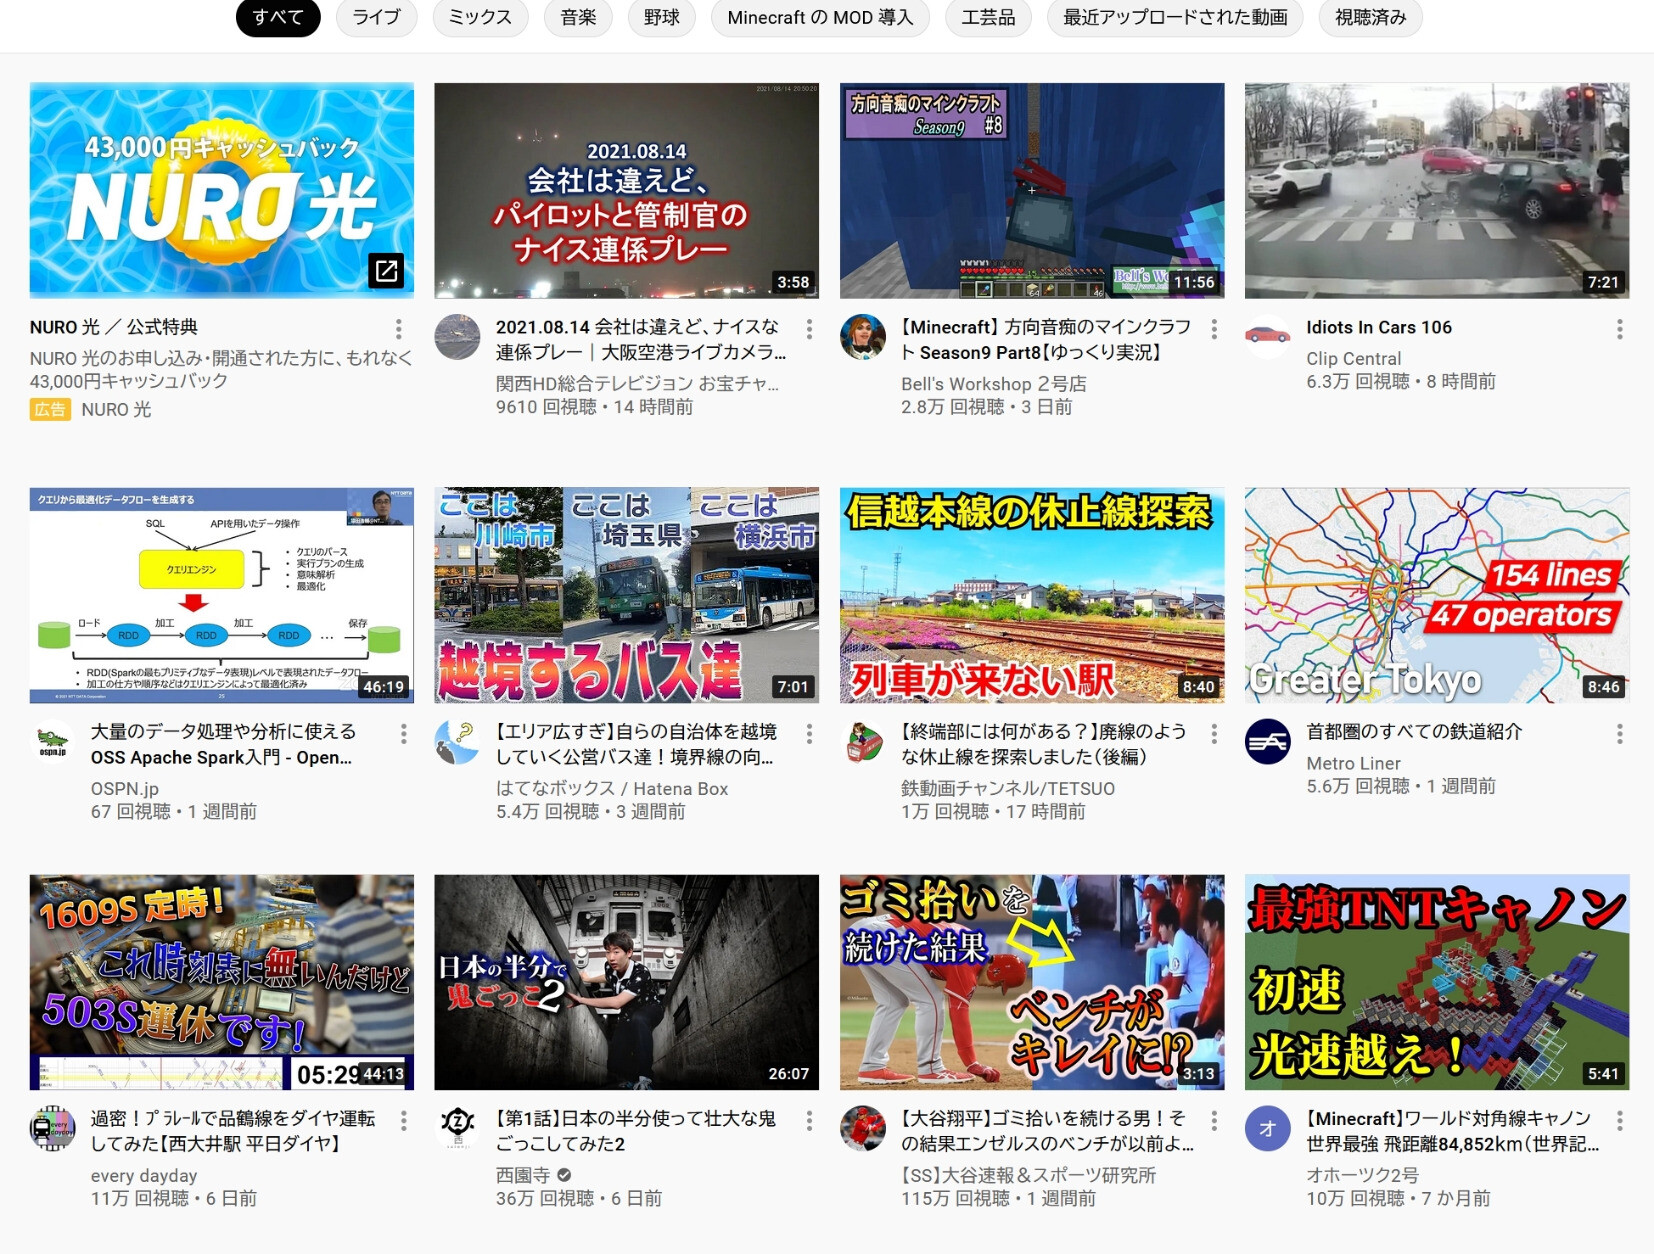Screen dimensions: 1654x1254
Task: Open more options for 首都圏のすべての鉄道紹介
Action: [1619, 734]
